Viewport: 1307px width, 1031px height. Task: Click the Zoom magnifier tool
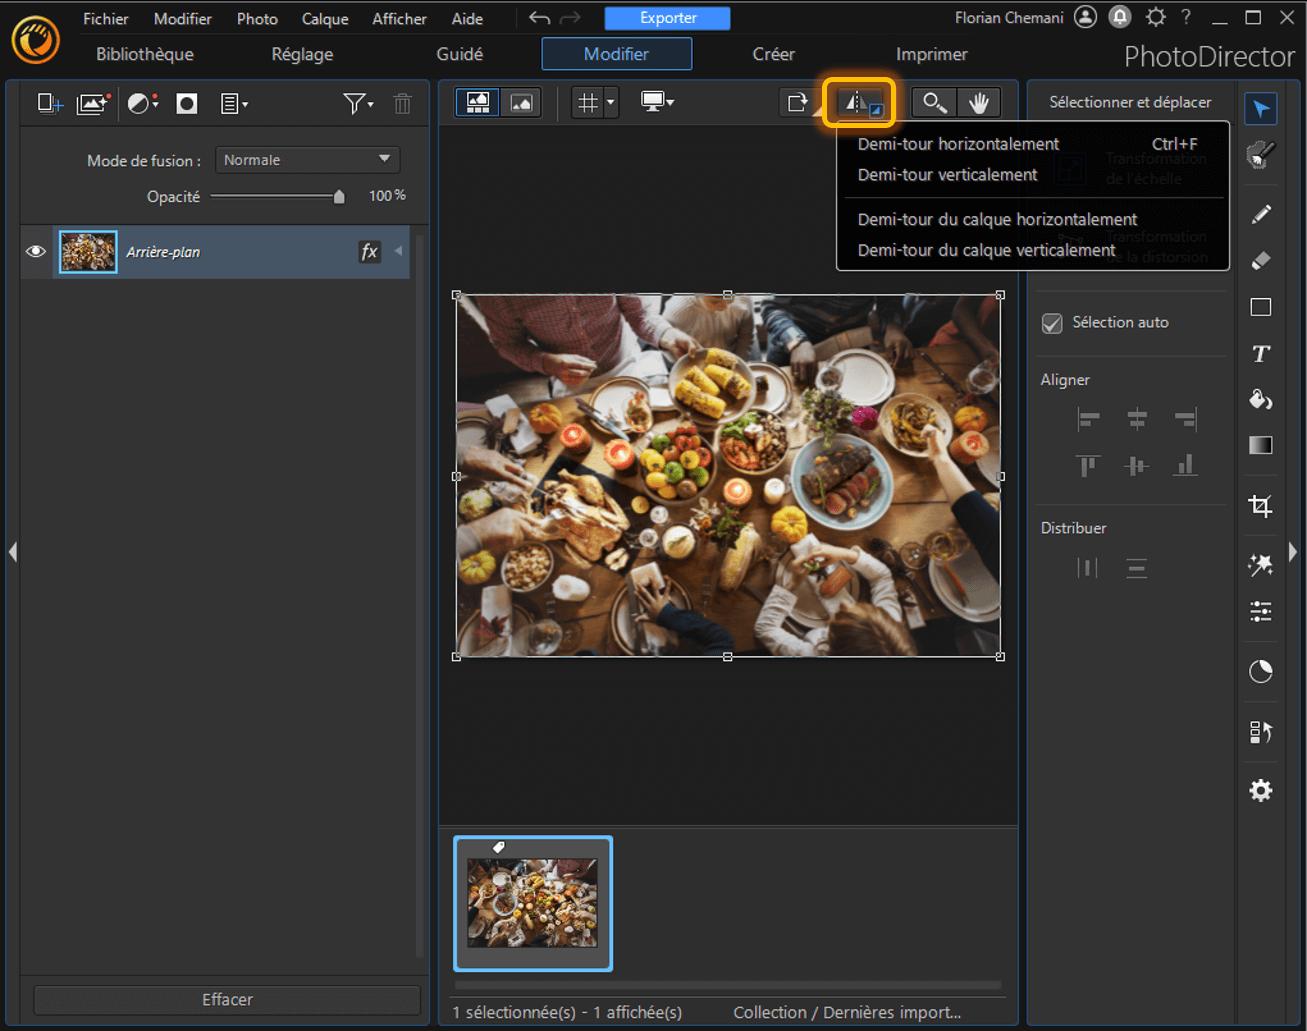934,102
